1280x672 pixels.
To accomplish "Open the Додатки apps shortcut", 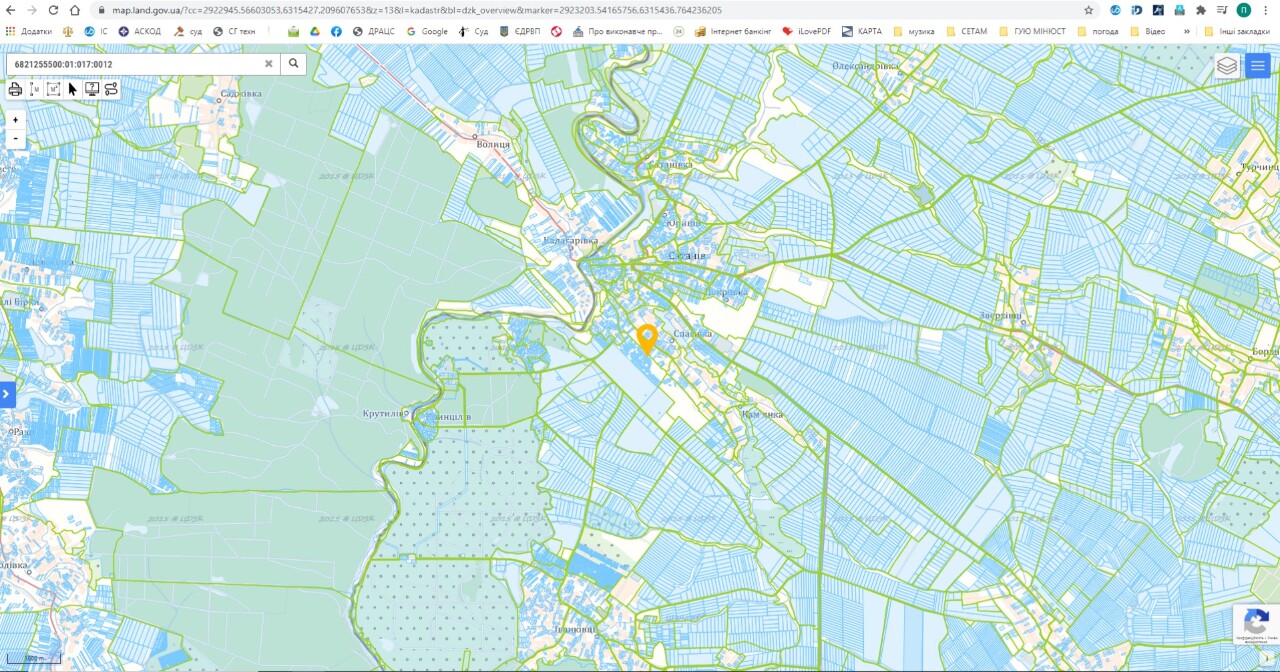I will pos(29,31).
